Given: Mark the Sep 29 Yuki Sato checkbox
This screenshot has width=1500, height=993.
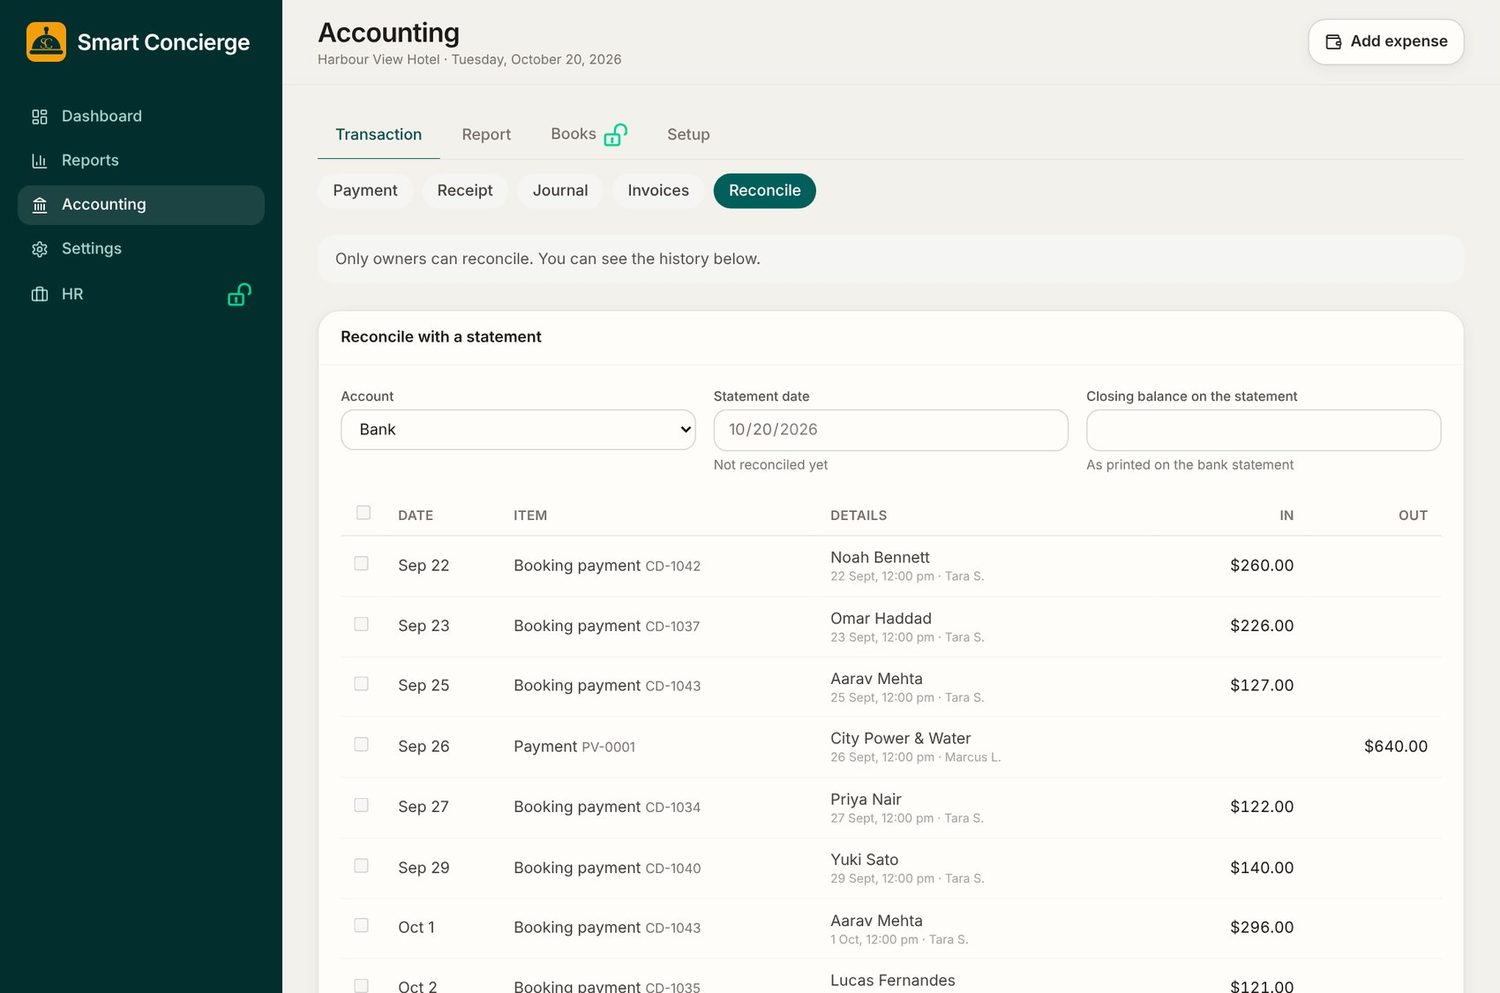Looking at the screenshot, I should tap(361, 866).
